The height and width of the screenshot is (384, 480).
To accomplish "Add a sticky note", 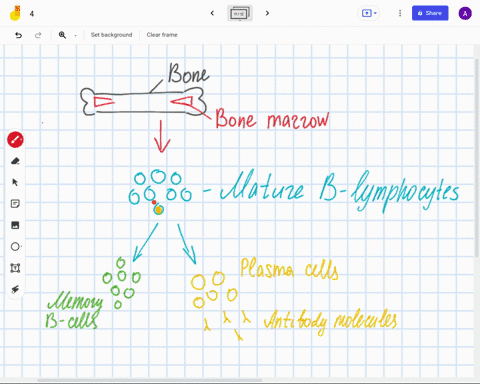I will 15,204.
